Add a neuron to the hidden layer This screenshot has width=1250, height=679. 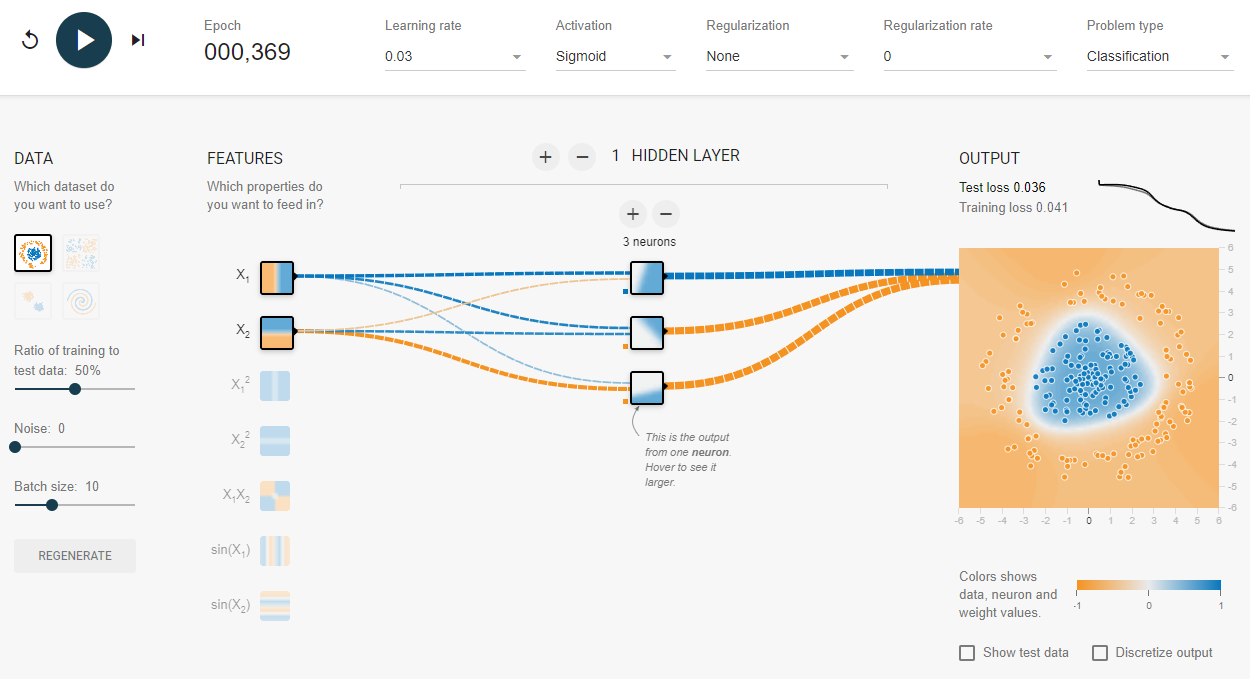[632, 214]
